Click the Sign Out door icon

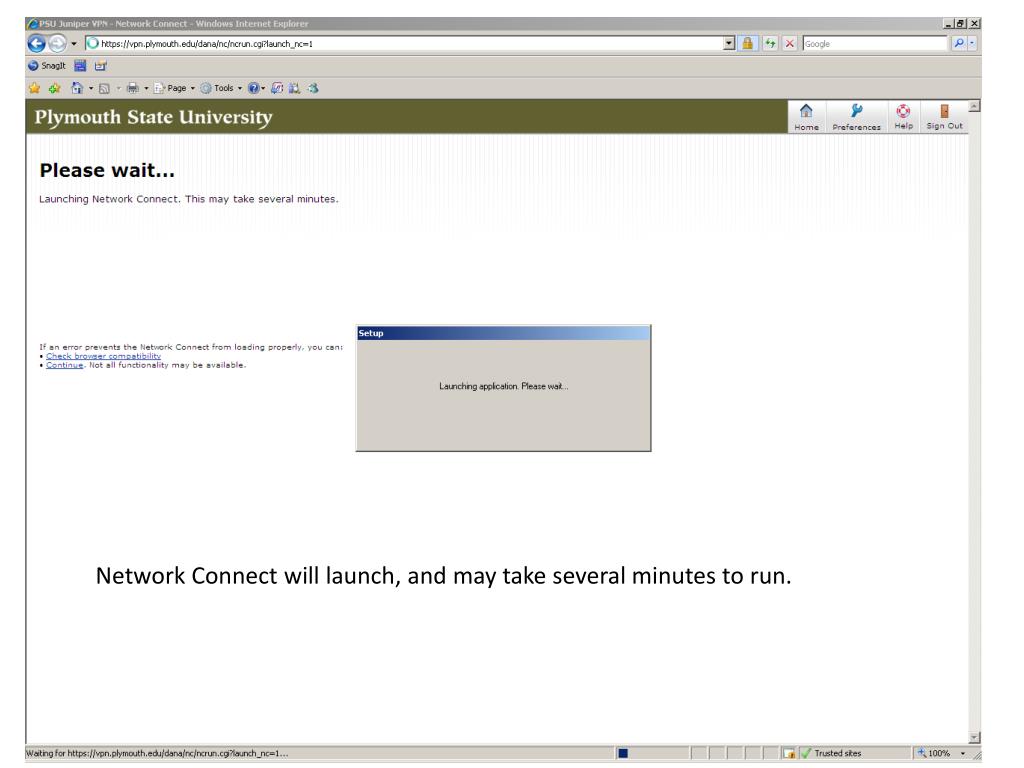pyautogui.click(x=944, y=117)
